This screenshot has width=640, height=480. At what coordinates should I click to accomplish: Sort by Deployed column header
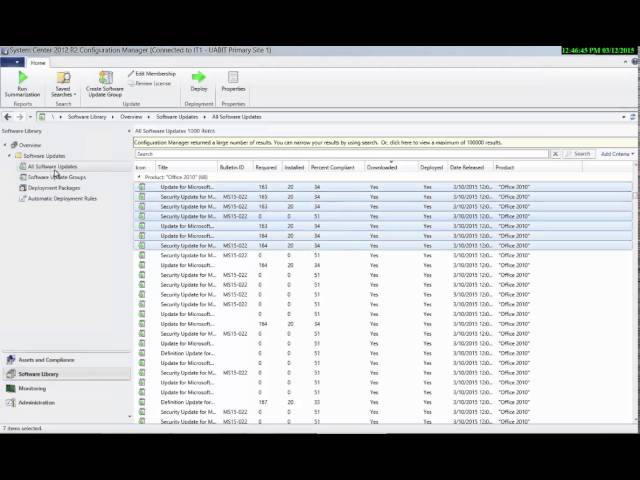[x=433, y=167]
